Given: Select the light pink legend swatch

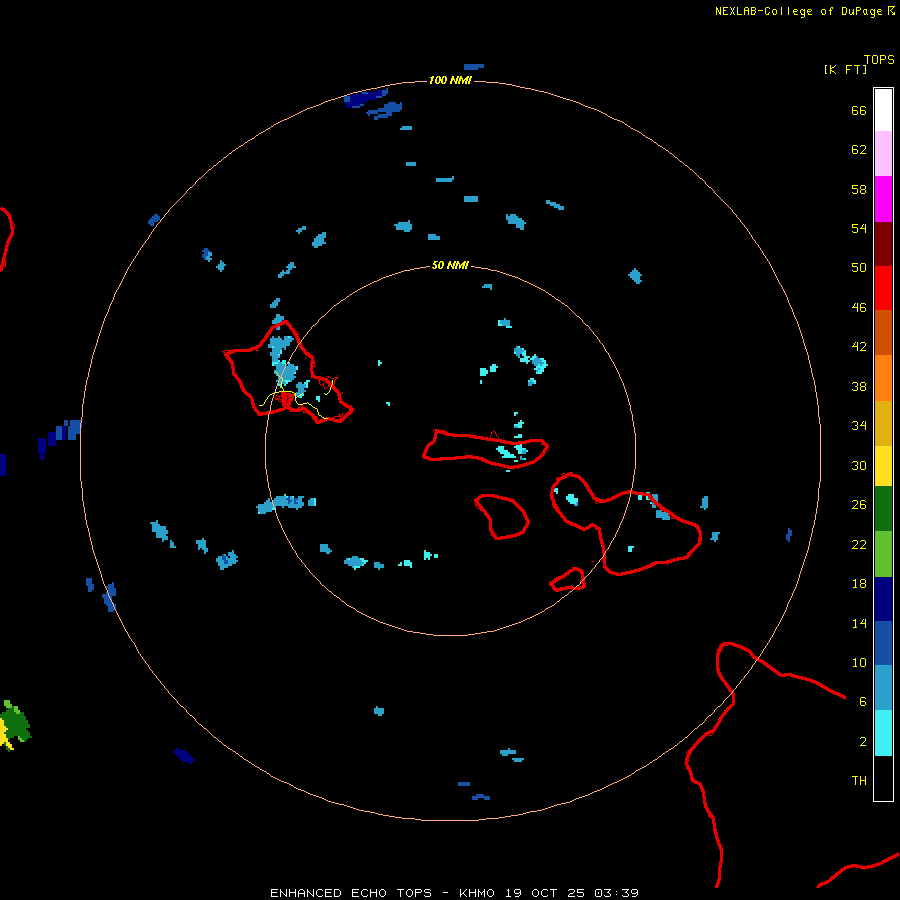Looking at the screenshot, I should (883, 153).
